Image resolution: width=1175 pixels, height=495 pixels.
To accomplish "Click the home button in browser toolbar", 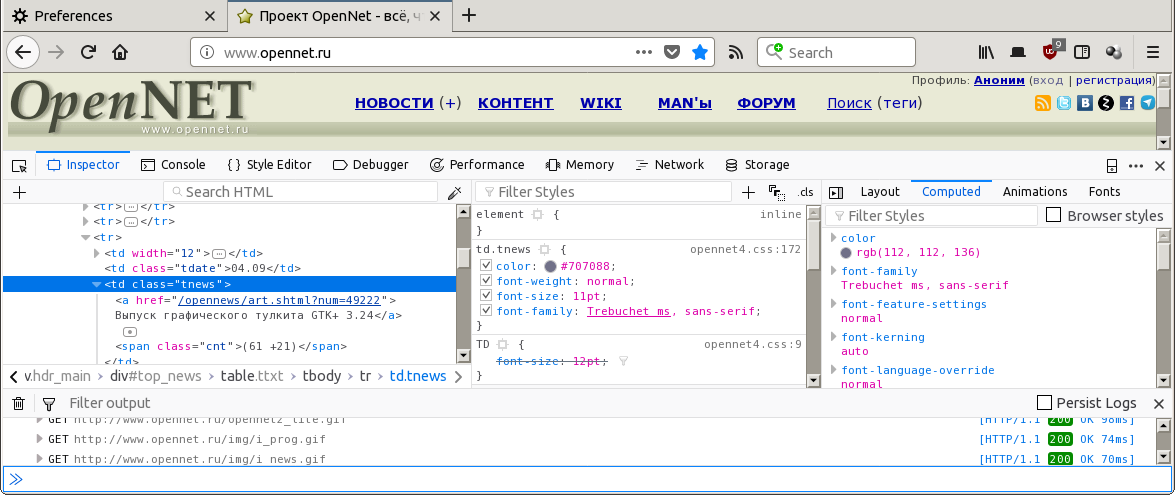I will [x=120, y=52].
